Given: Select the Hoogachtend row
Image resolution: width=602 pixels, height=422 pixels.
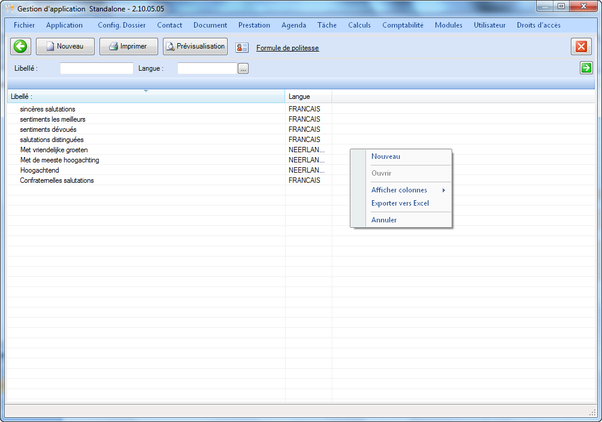Looking at the screenshot, I should tap(41, 170).
